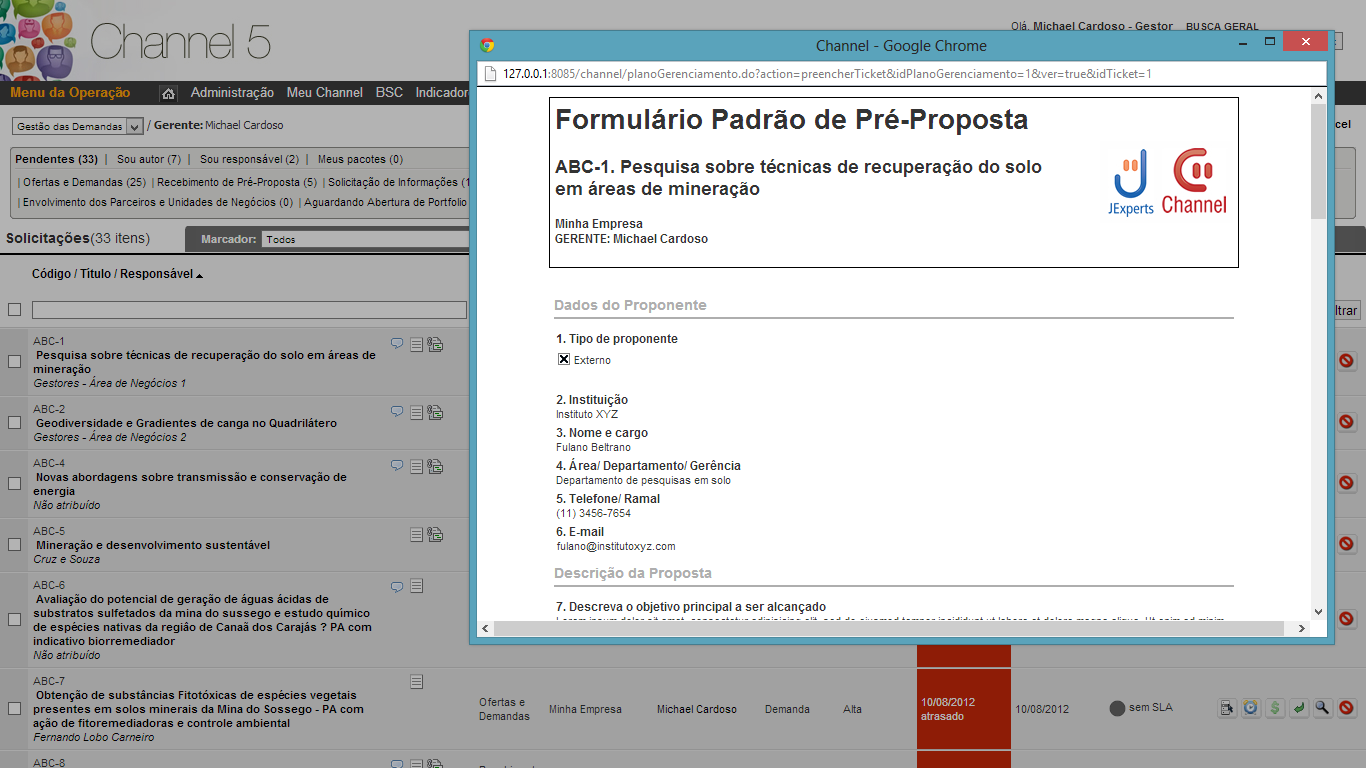Screen dimensions: 1366x768
Task: Click the Channel logo in the form
Action: (1194, 181)
